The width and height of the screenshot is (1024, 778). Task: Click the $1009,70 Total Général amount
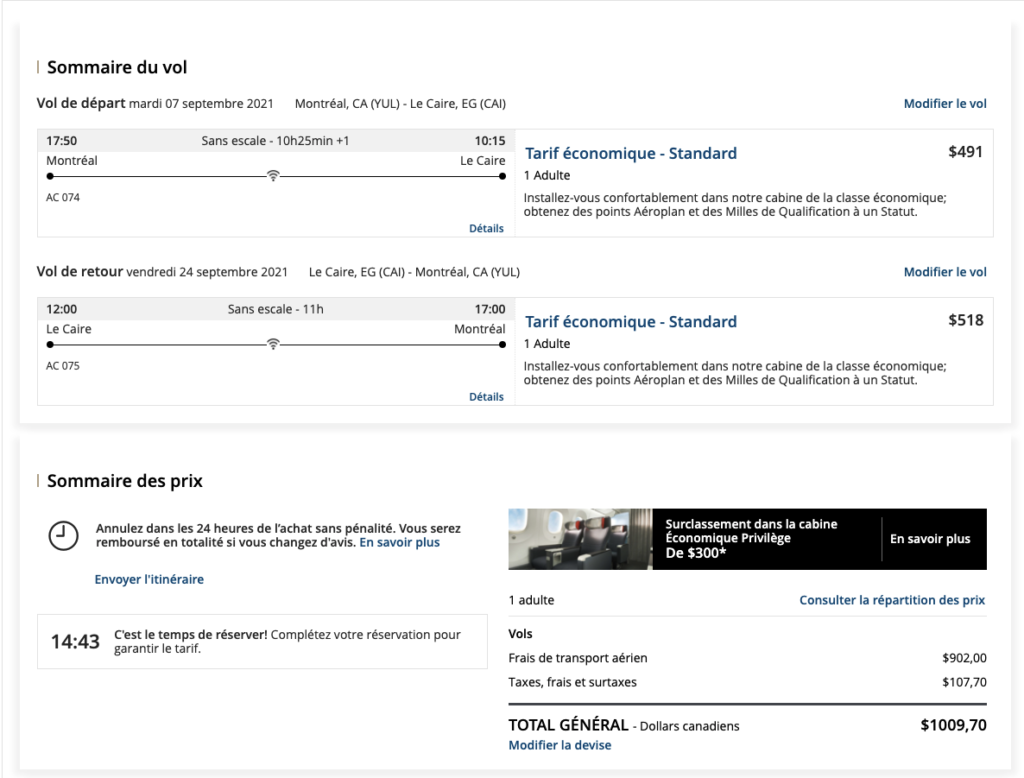[x=952, y=725]
